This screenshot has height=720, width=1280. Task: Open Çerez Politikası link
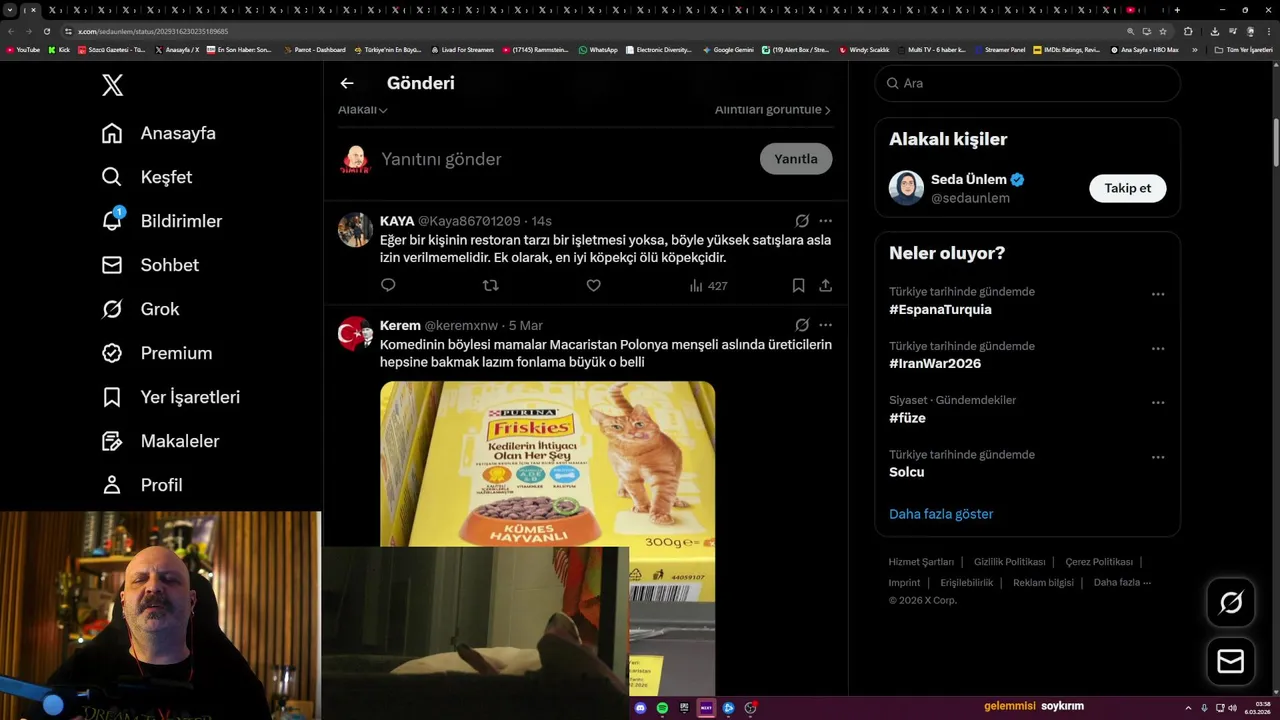[1099, 562]
